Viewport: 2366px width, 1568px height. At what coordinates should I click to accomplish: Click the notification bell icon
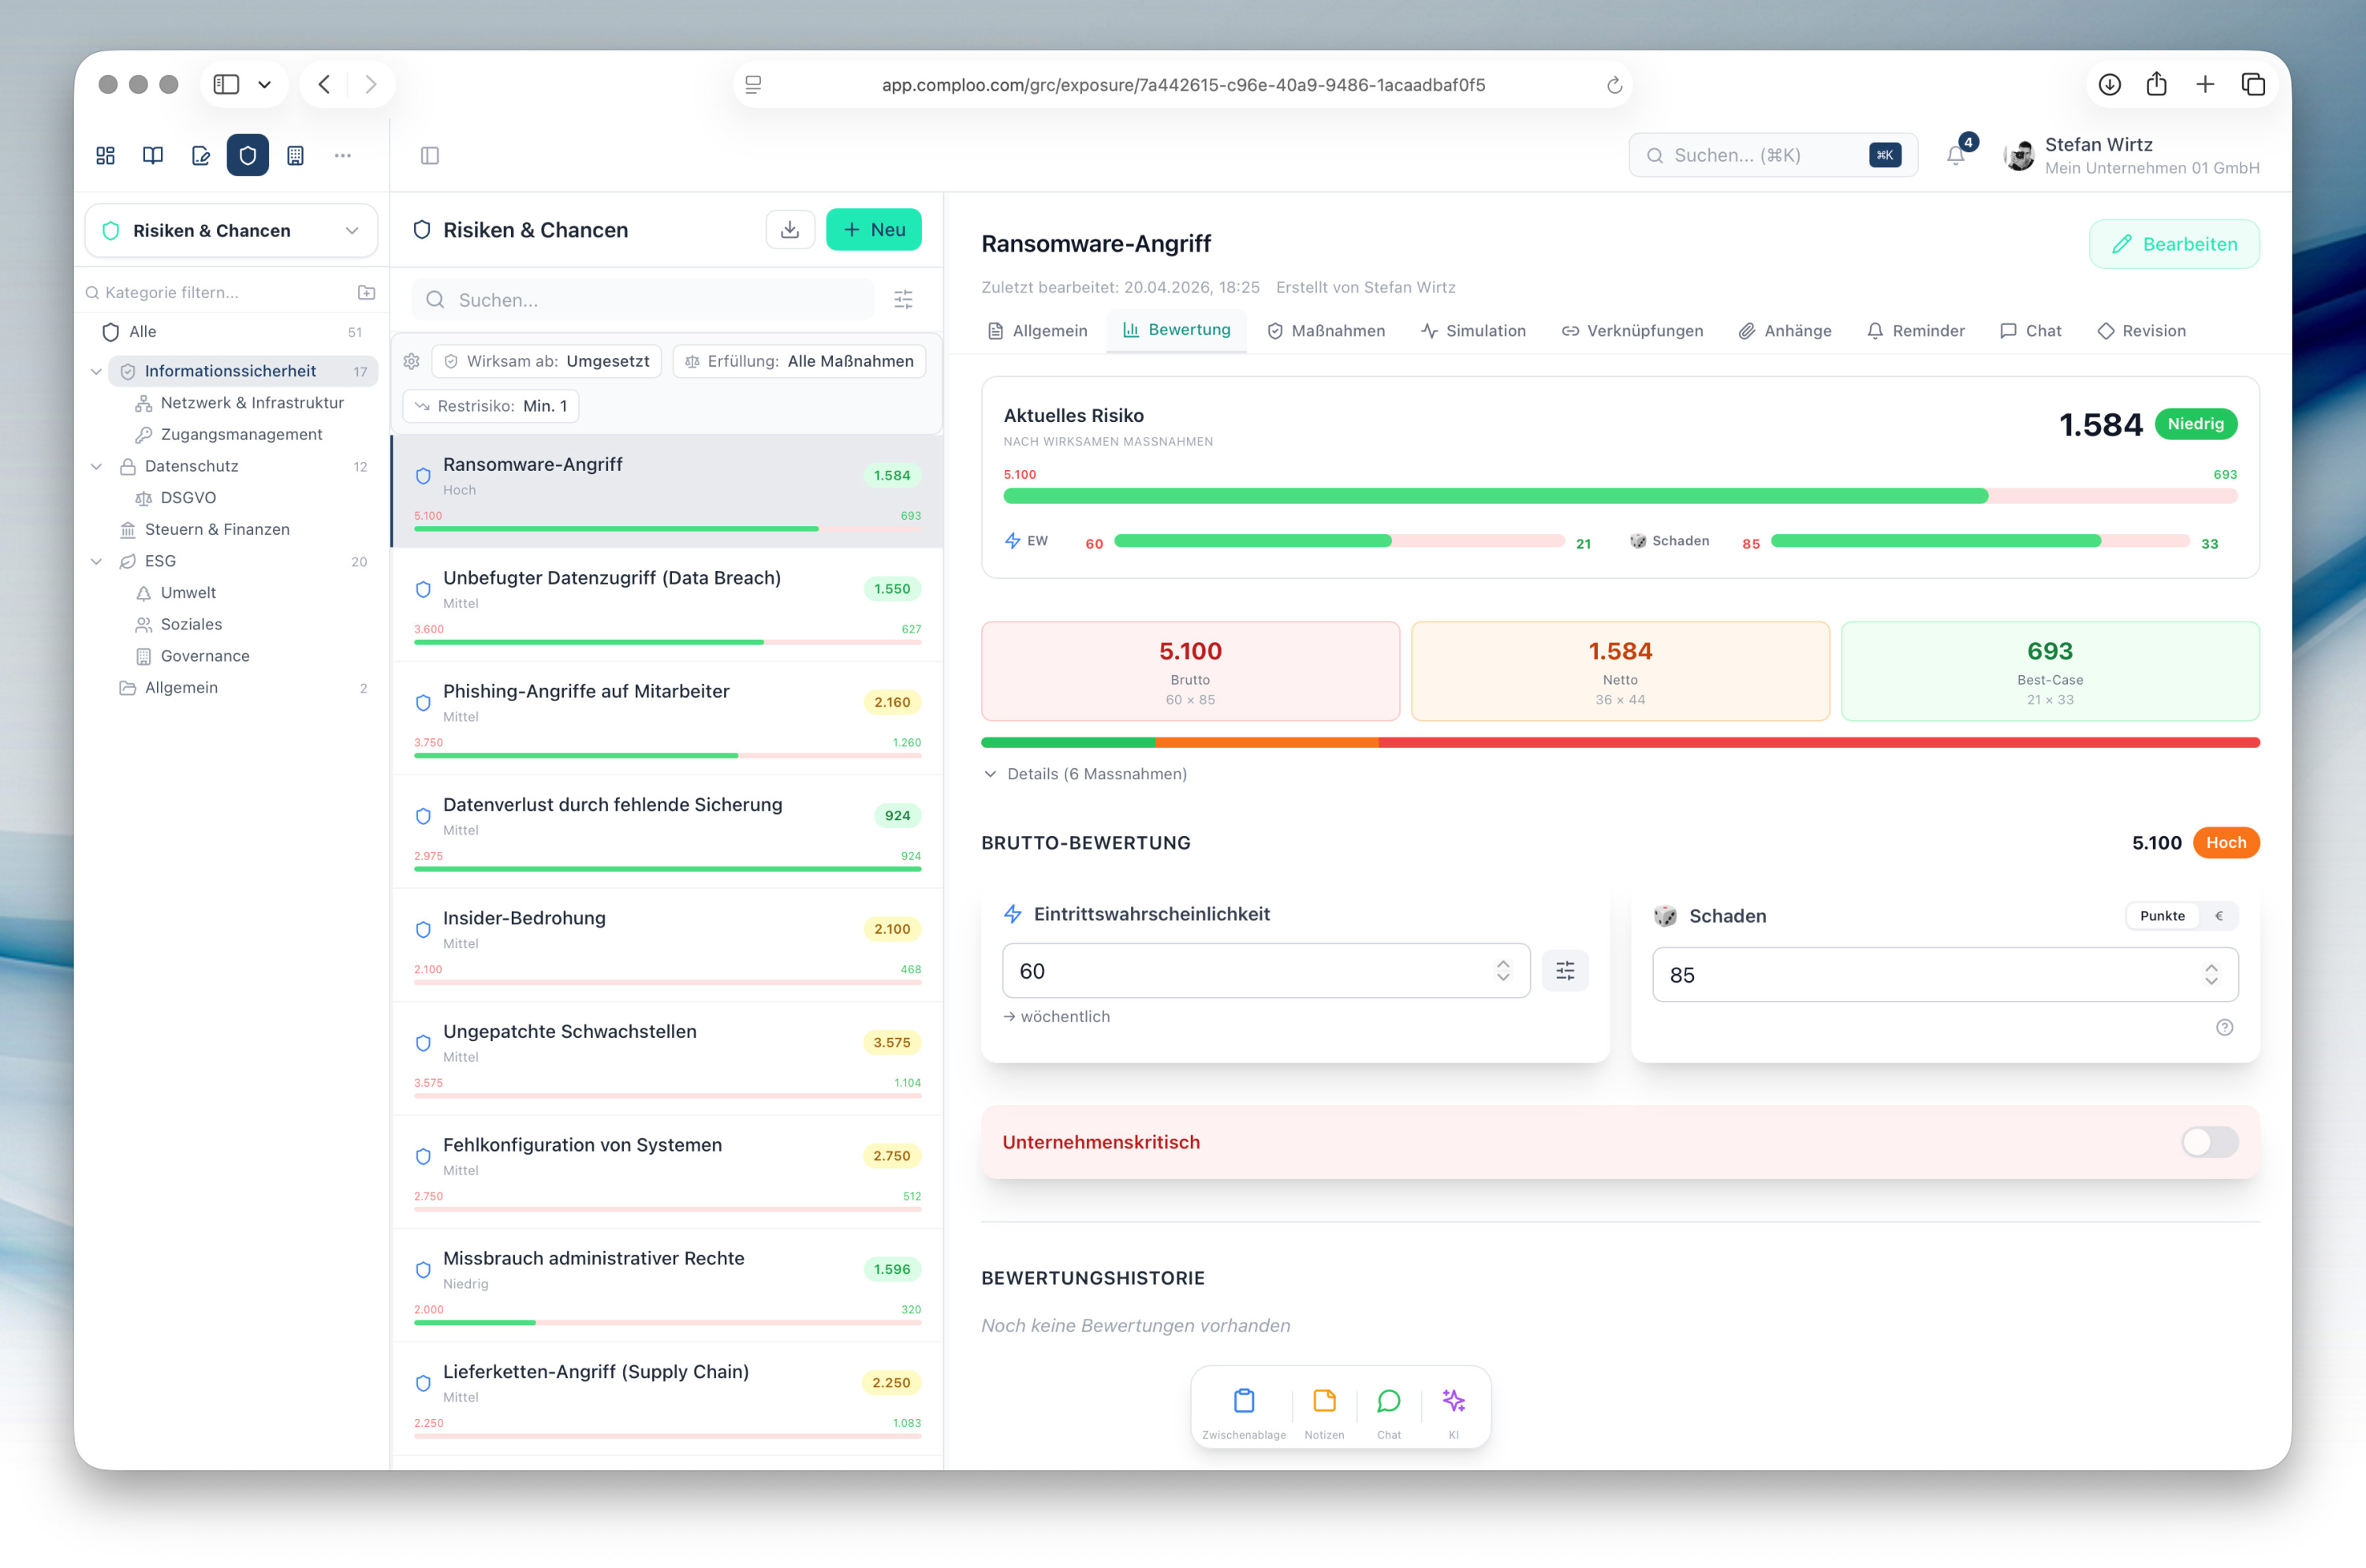(x=1955, y=155)
